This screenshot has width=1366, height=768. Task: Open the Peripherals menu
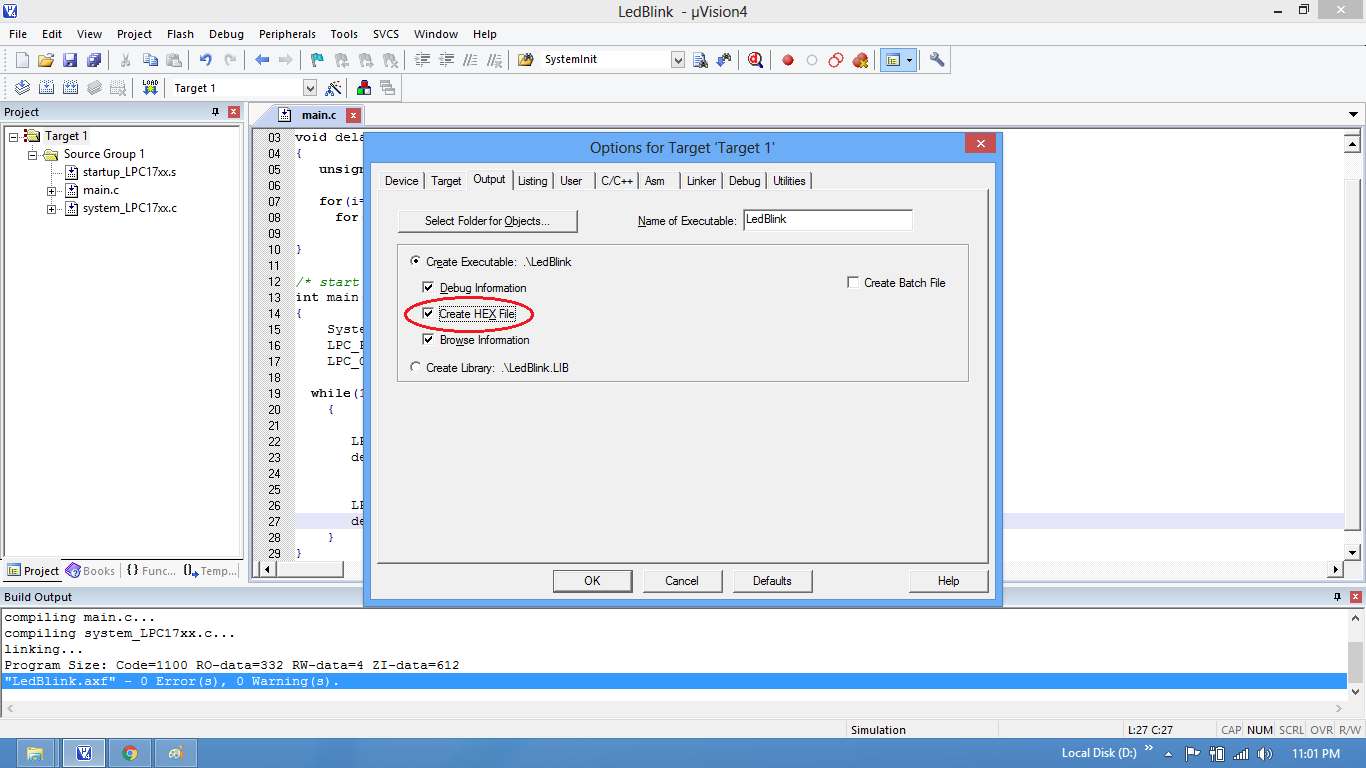click(x=287, y=34)
